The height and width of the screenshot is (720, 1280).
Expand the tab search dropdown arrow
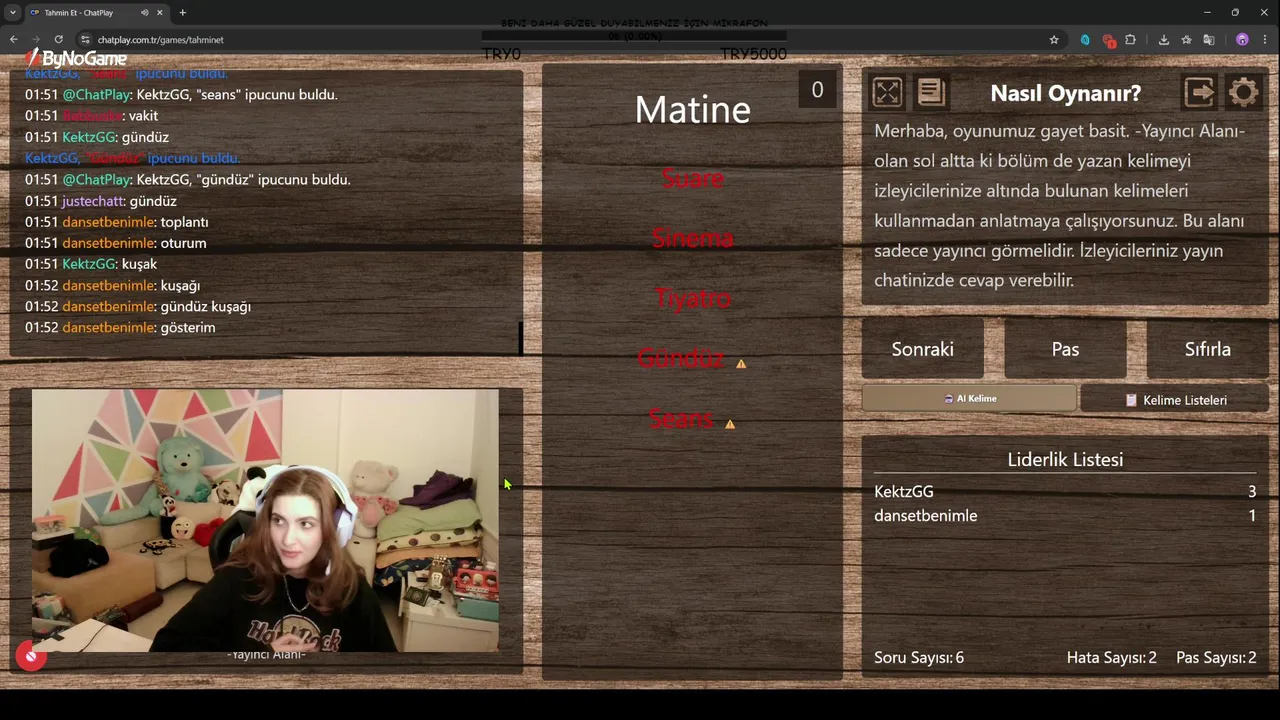[x=12, y=13]
